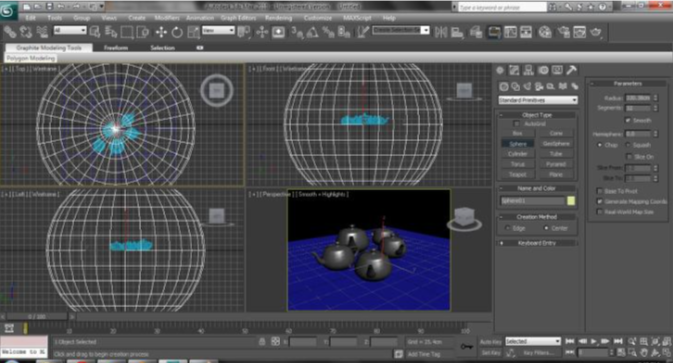Open the Material Editor icon
The image size is (673, 363).
(x=545, y=32)
